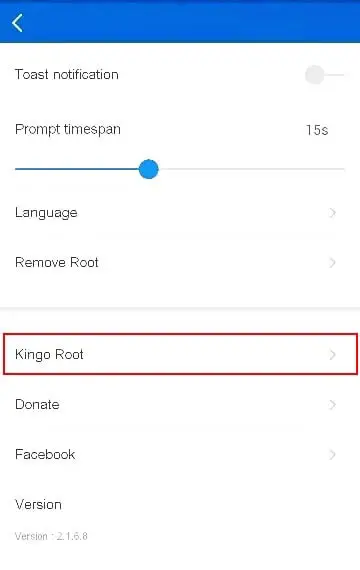Click the unfilled part of timespan slider
The height and width of the screenshot is (570, 360).
tap(251, 169)
